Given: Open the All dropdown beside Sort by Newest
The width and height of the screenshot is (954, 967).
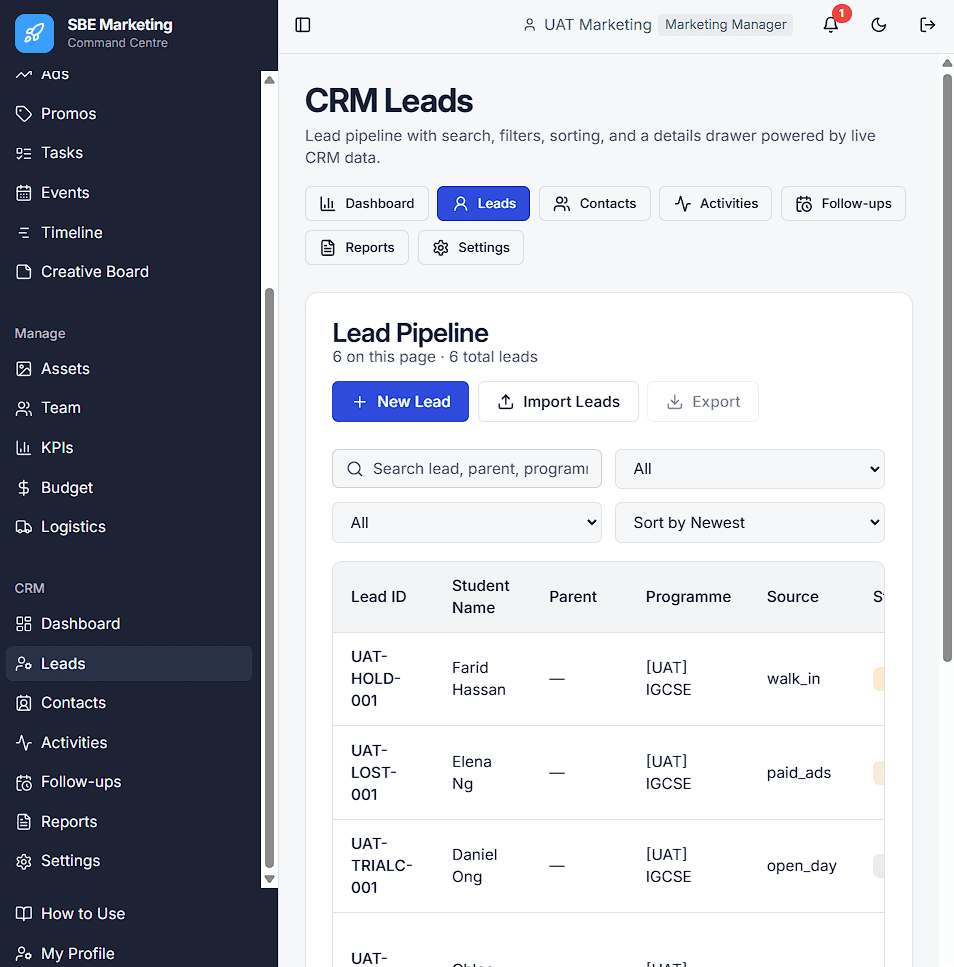Looking at the screenshot, I should coord(467,523).
